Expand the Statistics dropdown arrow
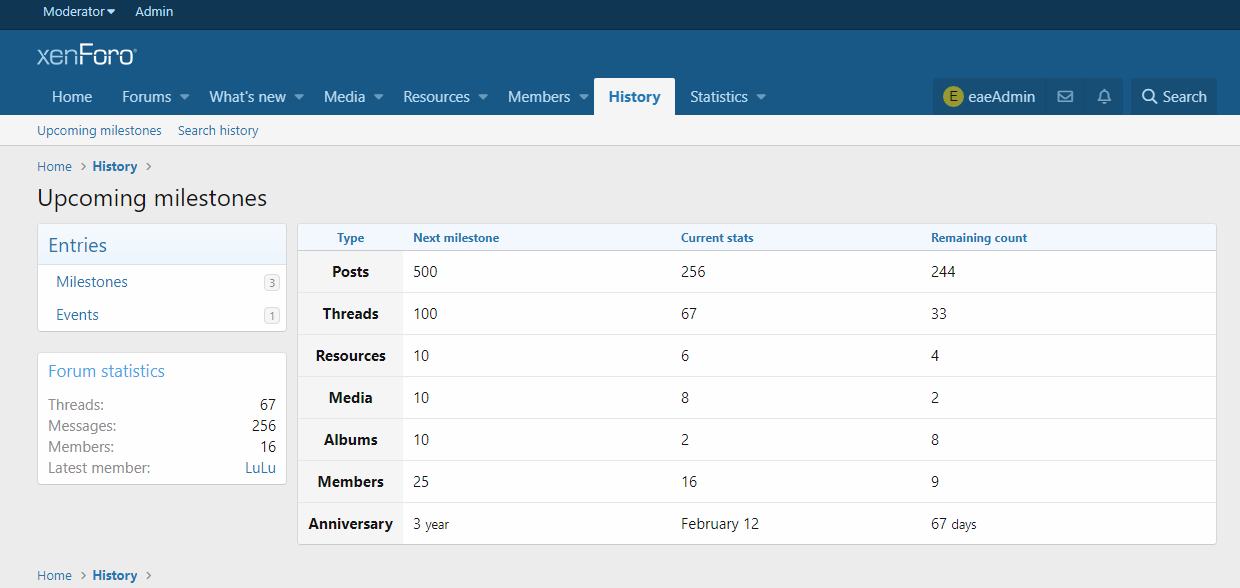Viewport: 1240px width, 588px height. 761,97
